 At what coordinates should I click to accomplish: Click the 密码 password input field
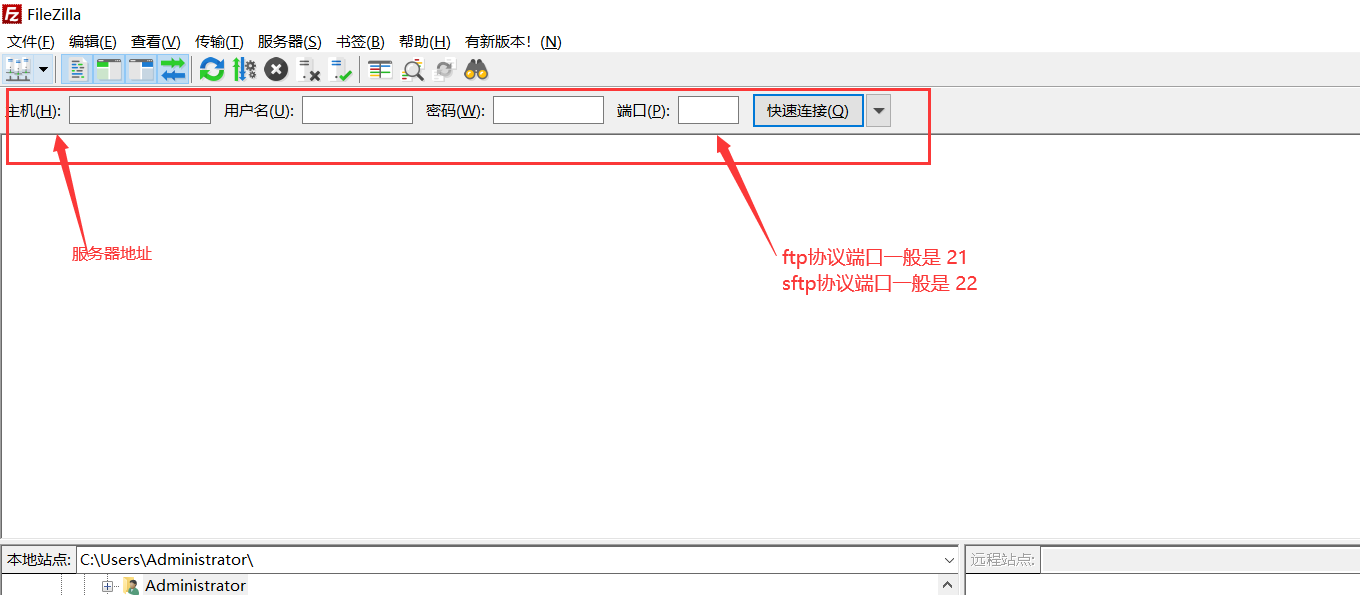pos(548,110)
